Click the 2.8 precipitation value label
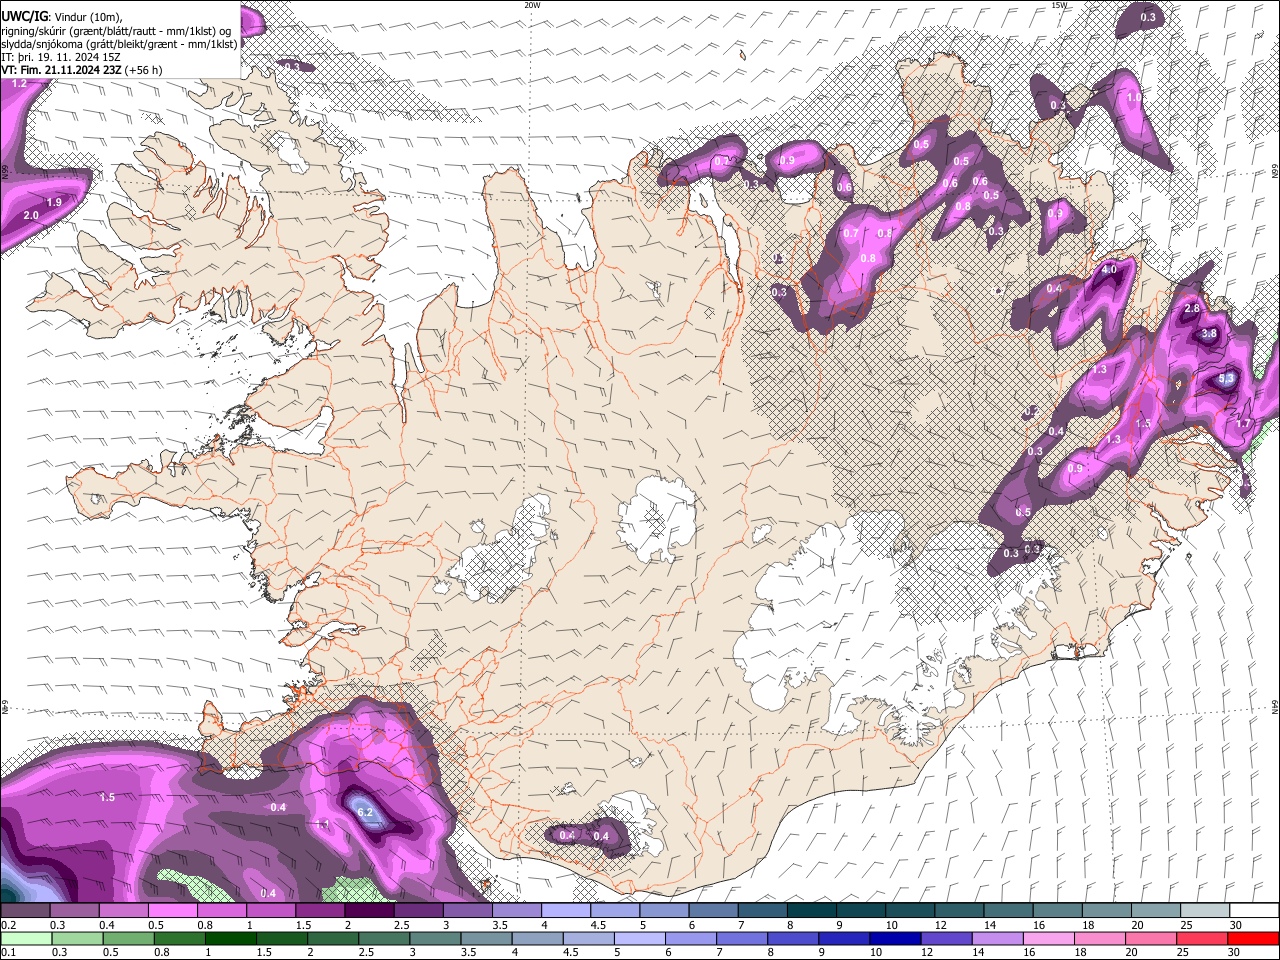The height and width of the screenshot is (960, 1280). point(1192,309)
